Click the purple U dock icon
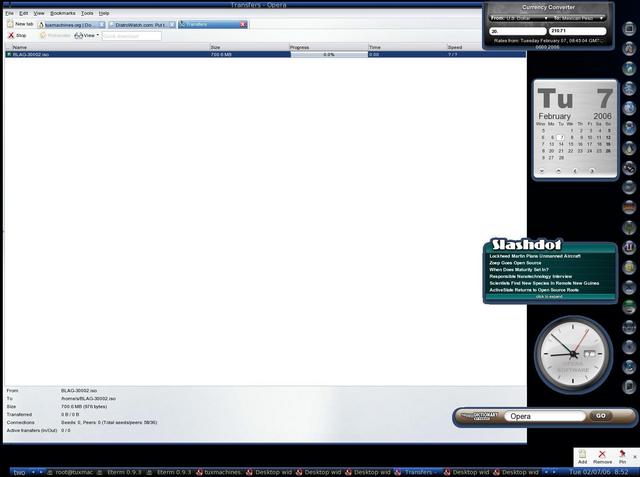Viewport: 640px width, 477px height. 629,247
